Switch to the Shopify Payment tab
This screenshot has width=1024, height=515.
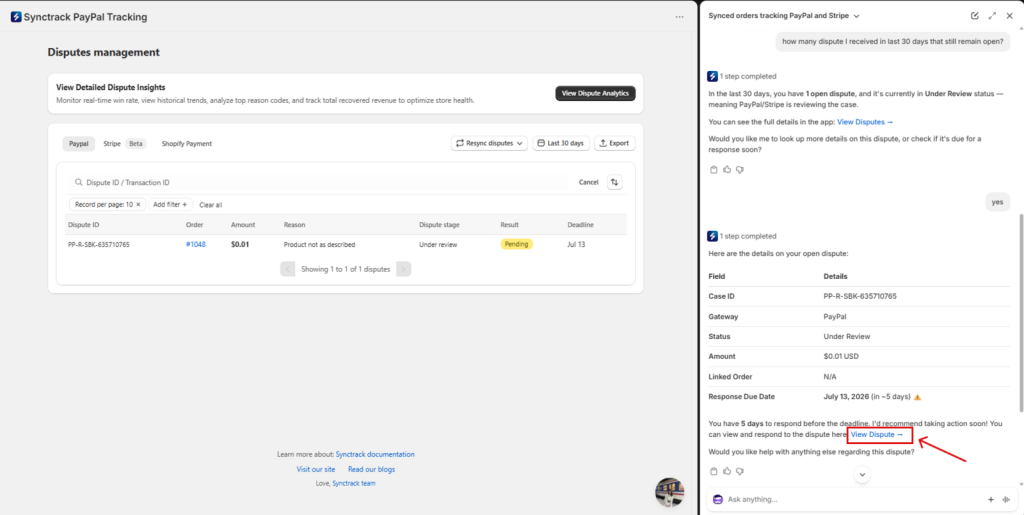pyautogui.click(x=187, y=144)
